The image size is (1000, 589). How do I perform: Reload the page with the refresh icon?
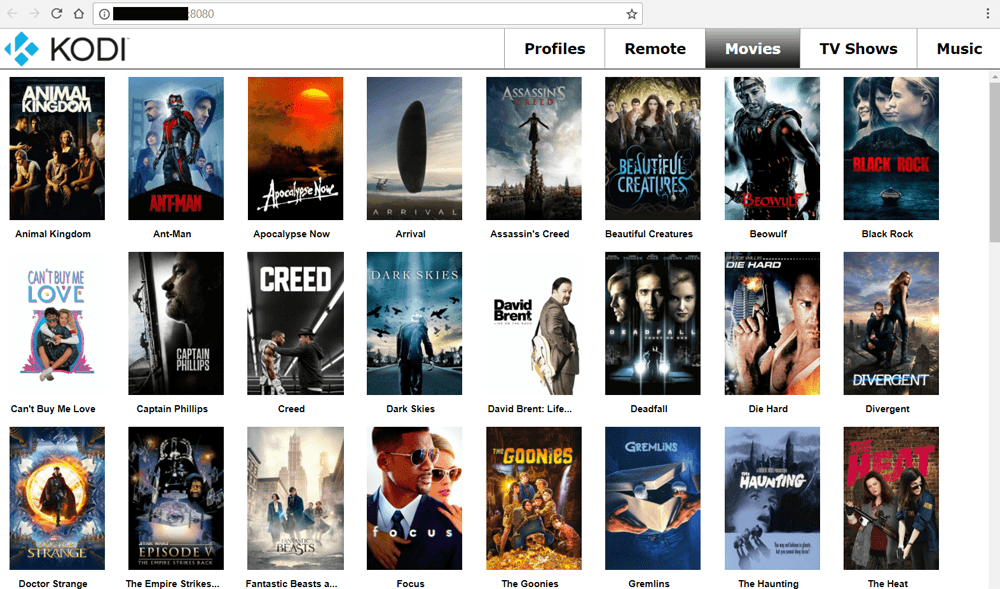coord(56,13)
